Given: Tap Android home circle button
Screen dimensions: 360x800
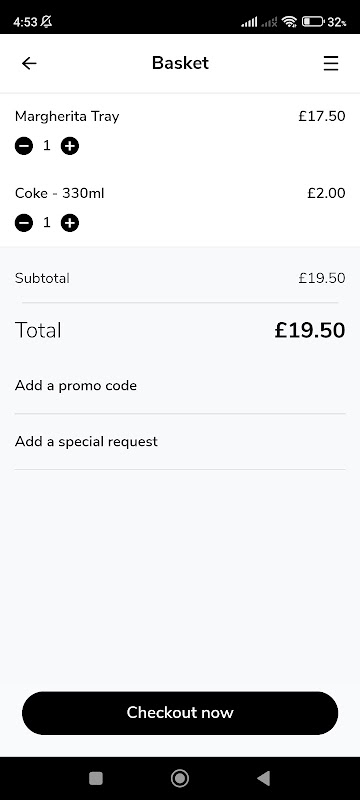Looking at the screenshot, I should coord(179,778).
